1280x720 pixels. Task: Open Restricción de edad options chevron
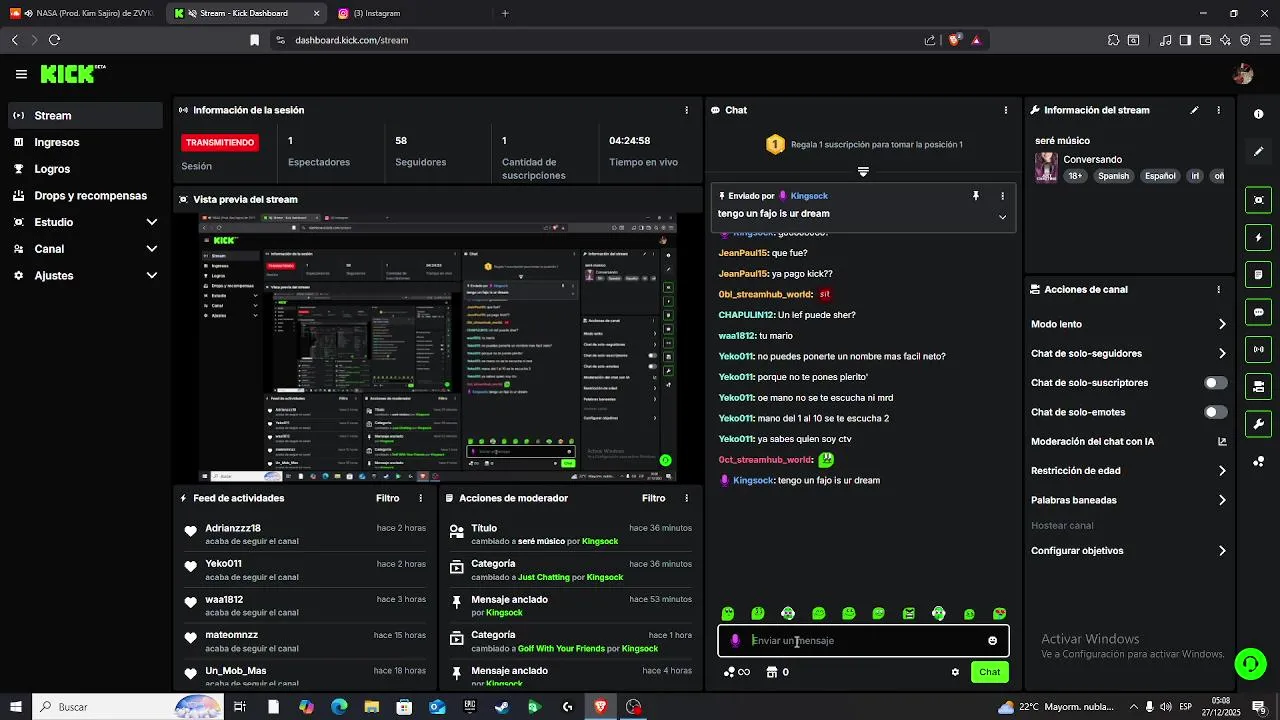(x=1222, y=471)
